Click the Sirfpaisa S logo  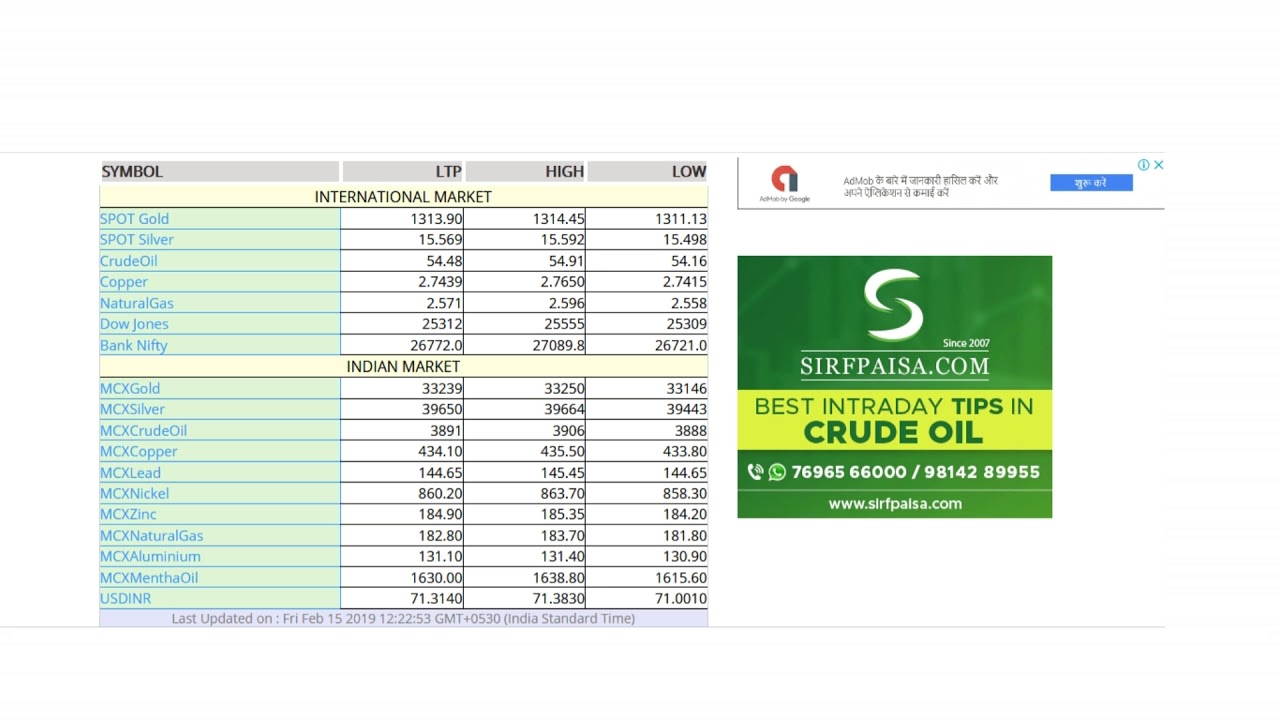click(894, 305)
